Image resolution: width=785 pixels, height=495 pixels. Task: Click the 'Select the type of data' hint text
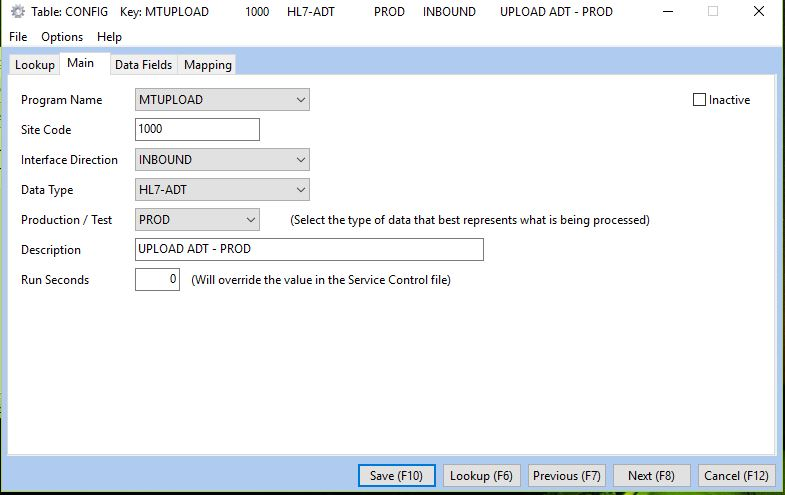tap(470, 220)
